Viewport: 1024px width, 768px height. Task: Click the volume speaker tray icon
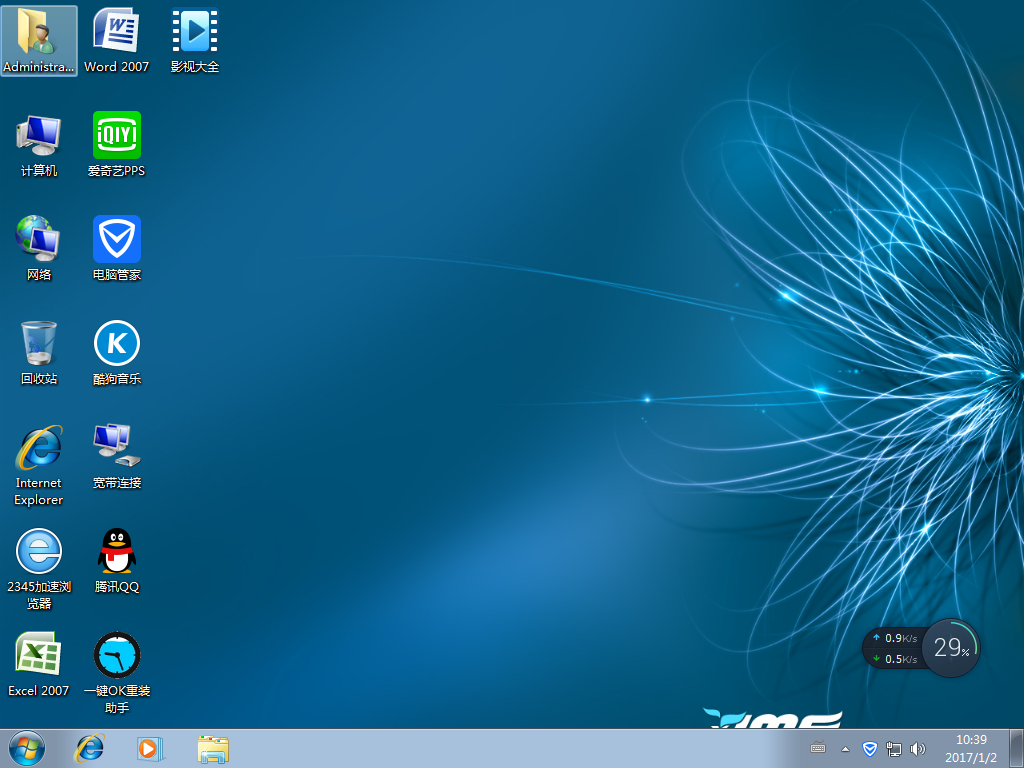pyautogui.click(x=918, y=748)
